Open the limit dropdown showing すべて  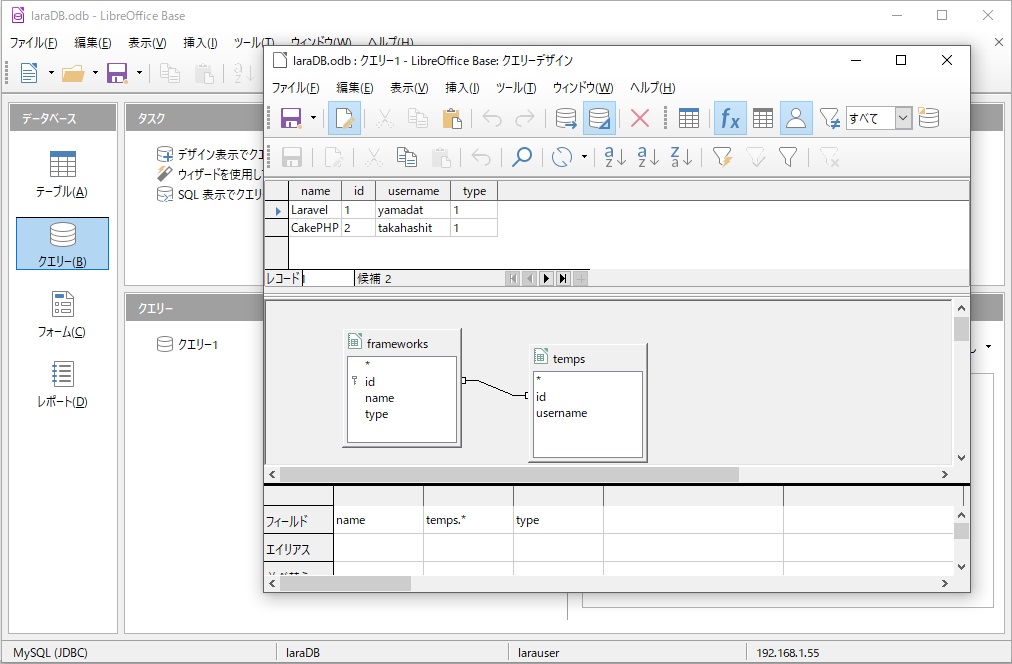coord(903,119)
